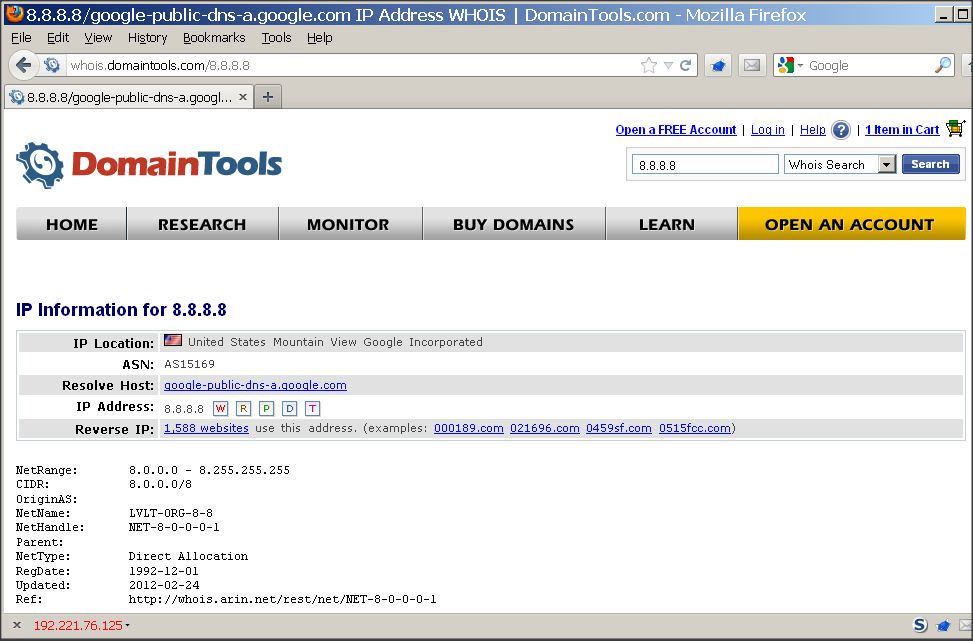Click the site identity icon in address bar
This screenshot has height=641, width=973.
(53, 65)
